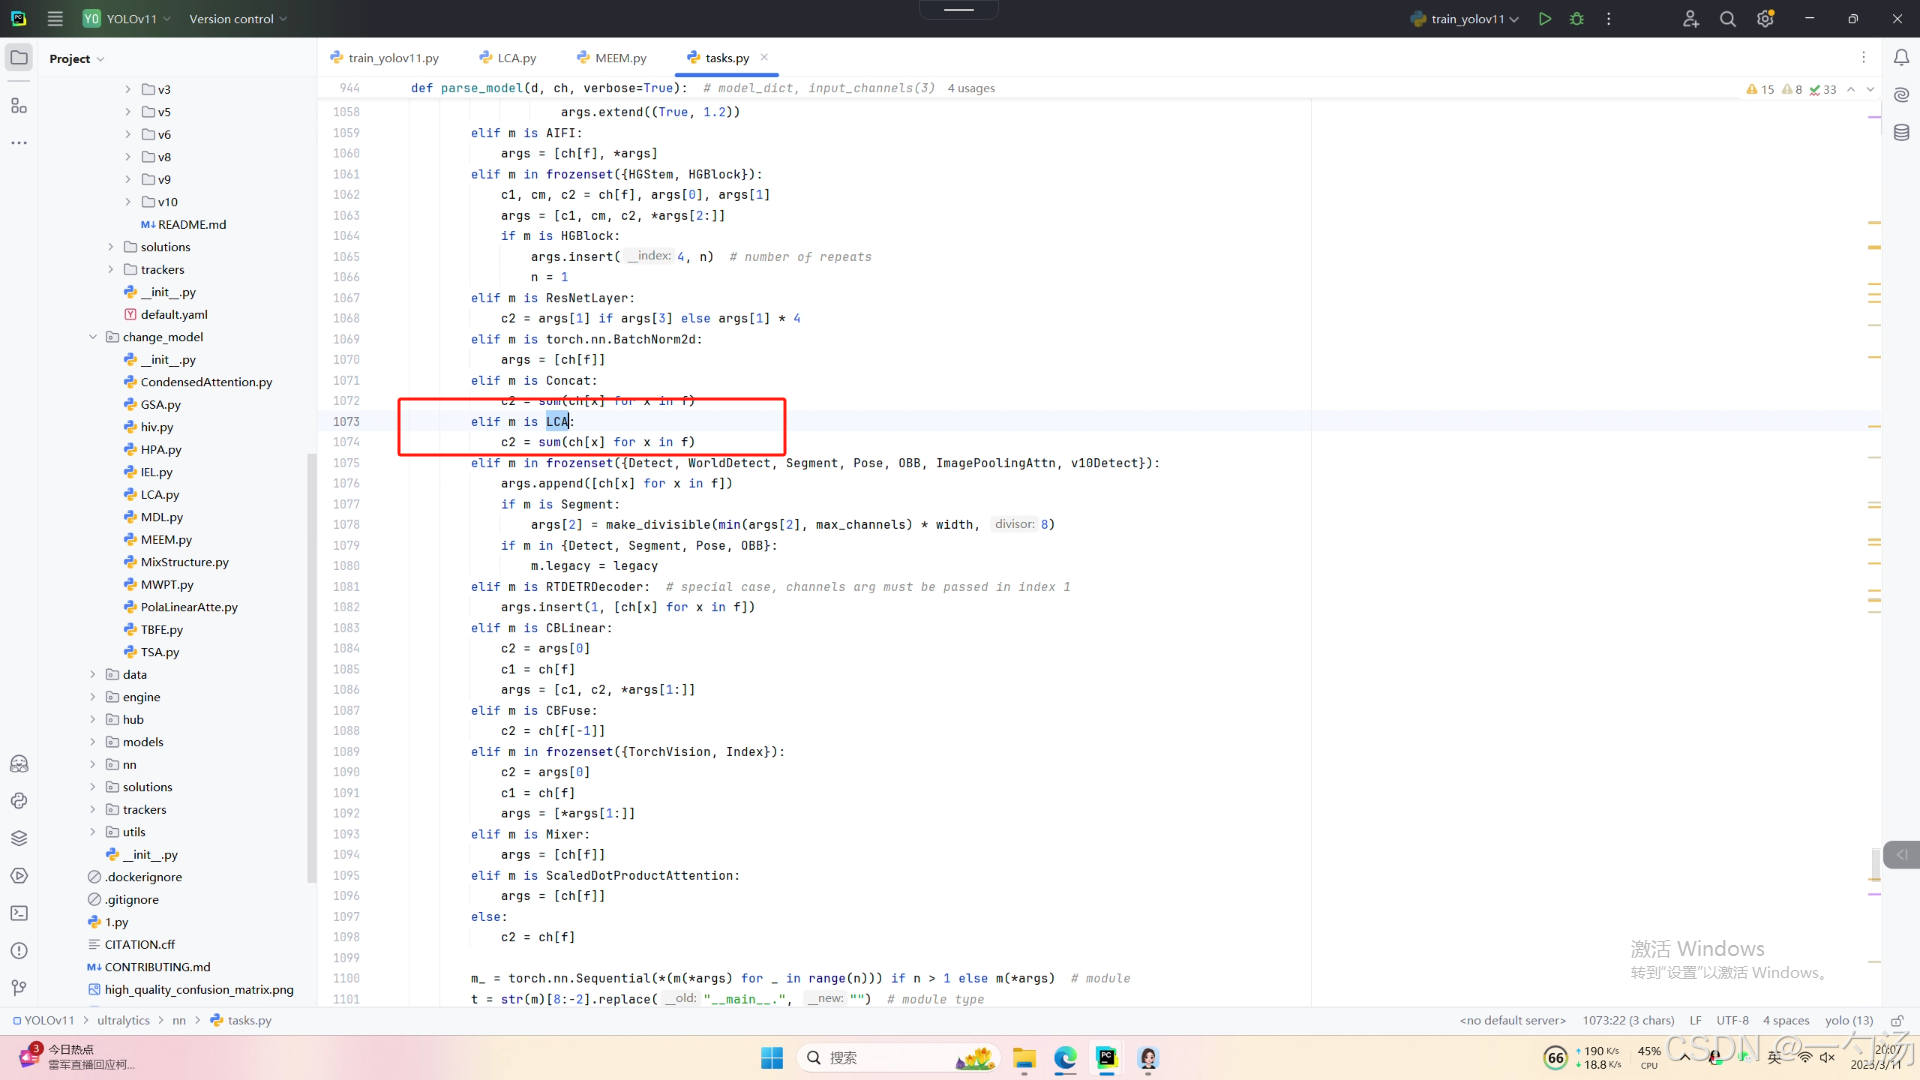Screen dimensions: 1920x1080
Task: Click Search Everywhere magnifier icon
Action: (x=1727, y=19)
